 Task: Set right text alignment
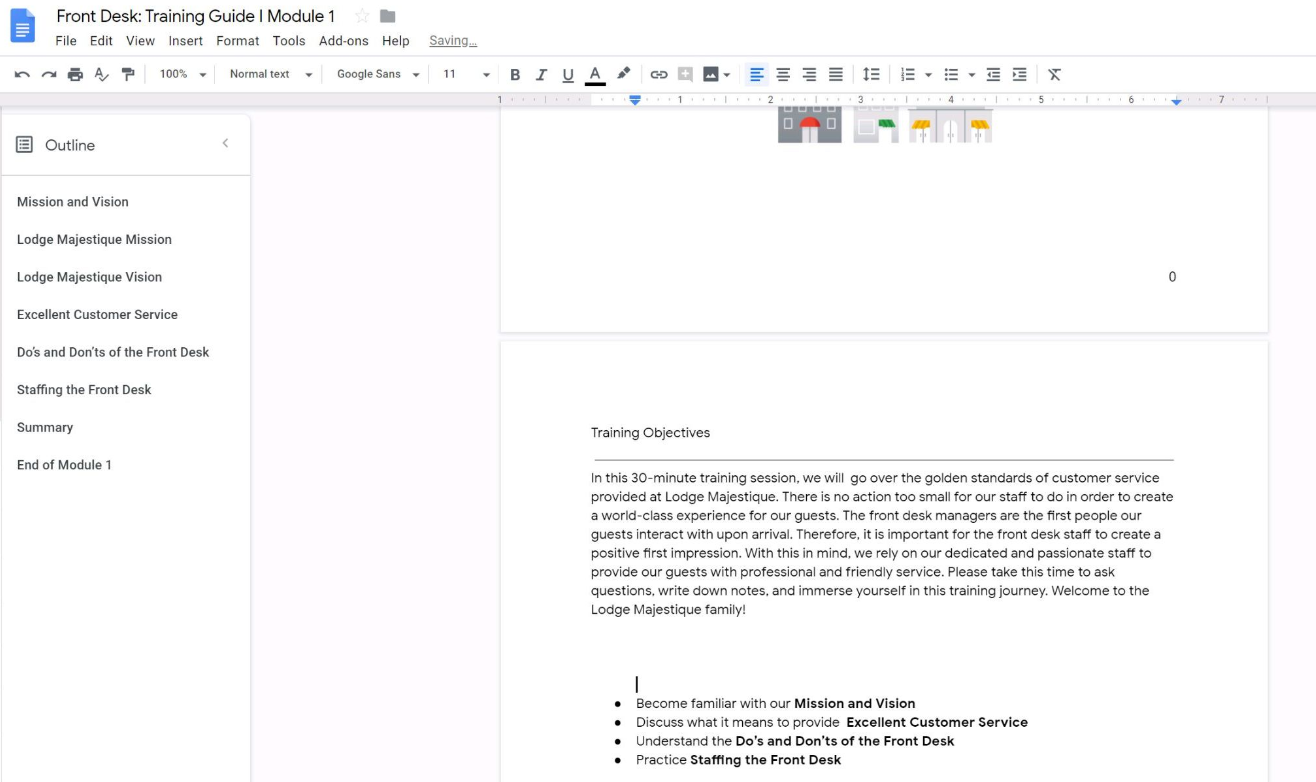[x=809, y=74]
